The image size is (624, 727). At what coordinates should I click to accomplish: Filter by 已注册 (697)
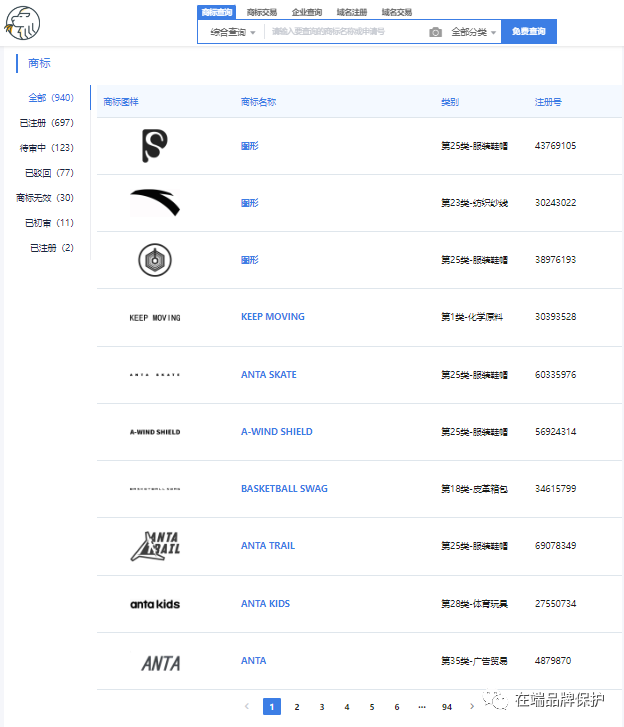pos(46,122)
